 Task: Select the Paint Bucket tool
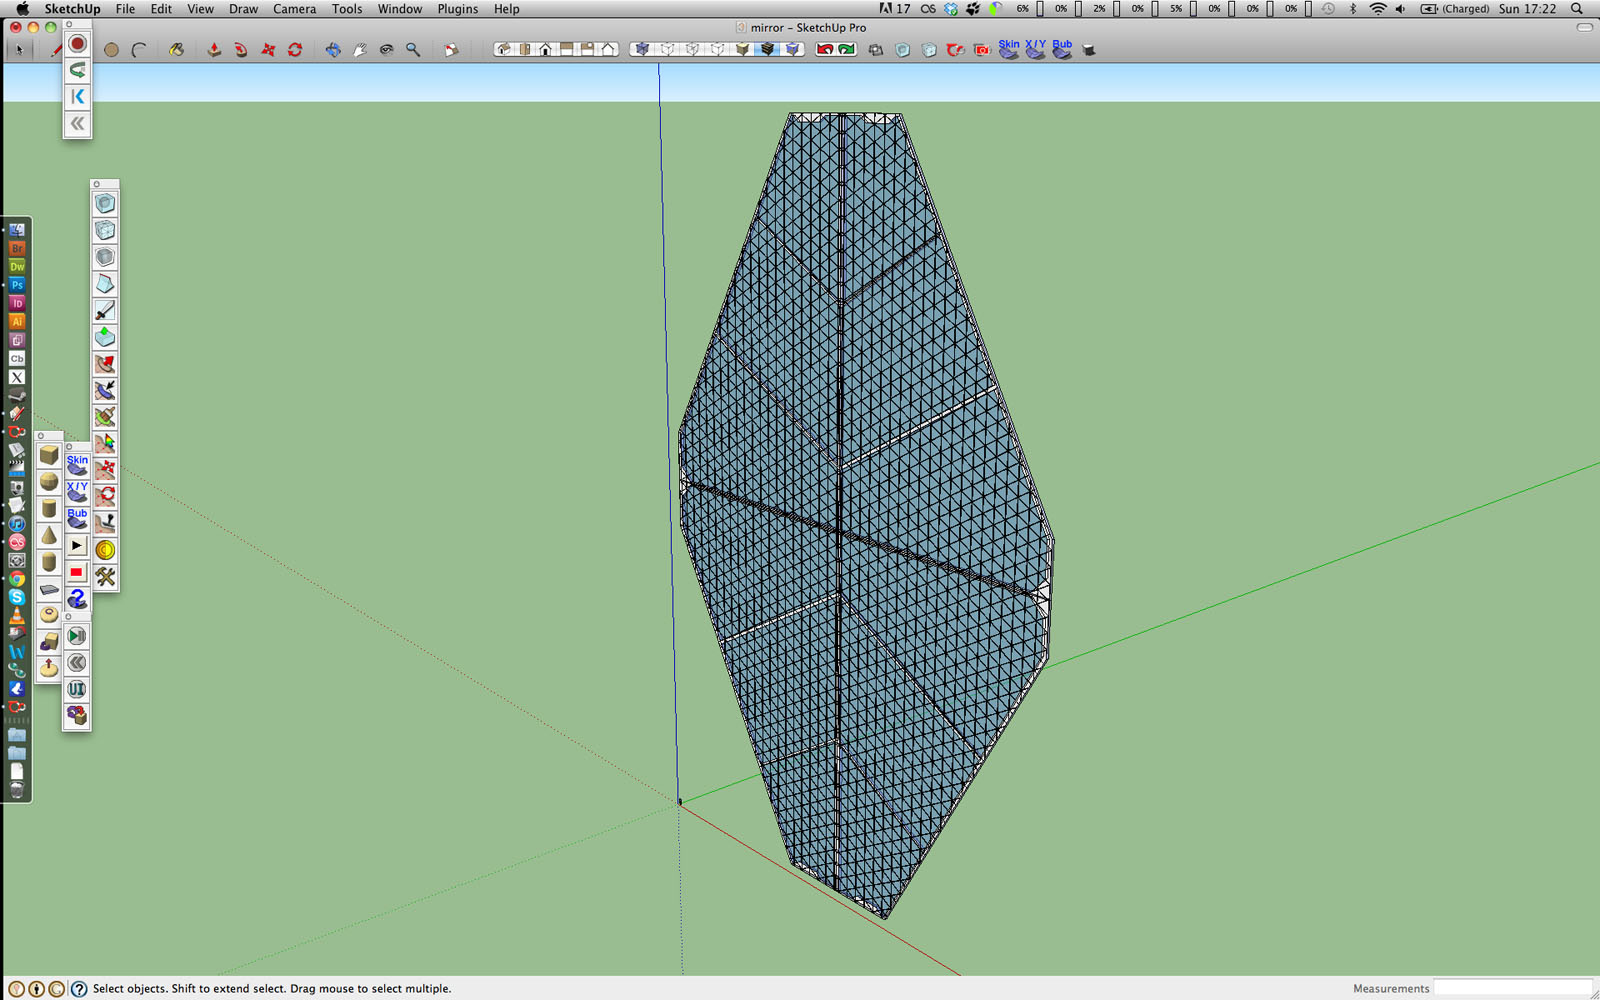coord(176,50)
